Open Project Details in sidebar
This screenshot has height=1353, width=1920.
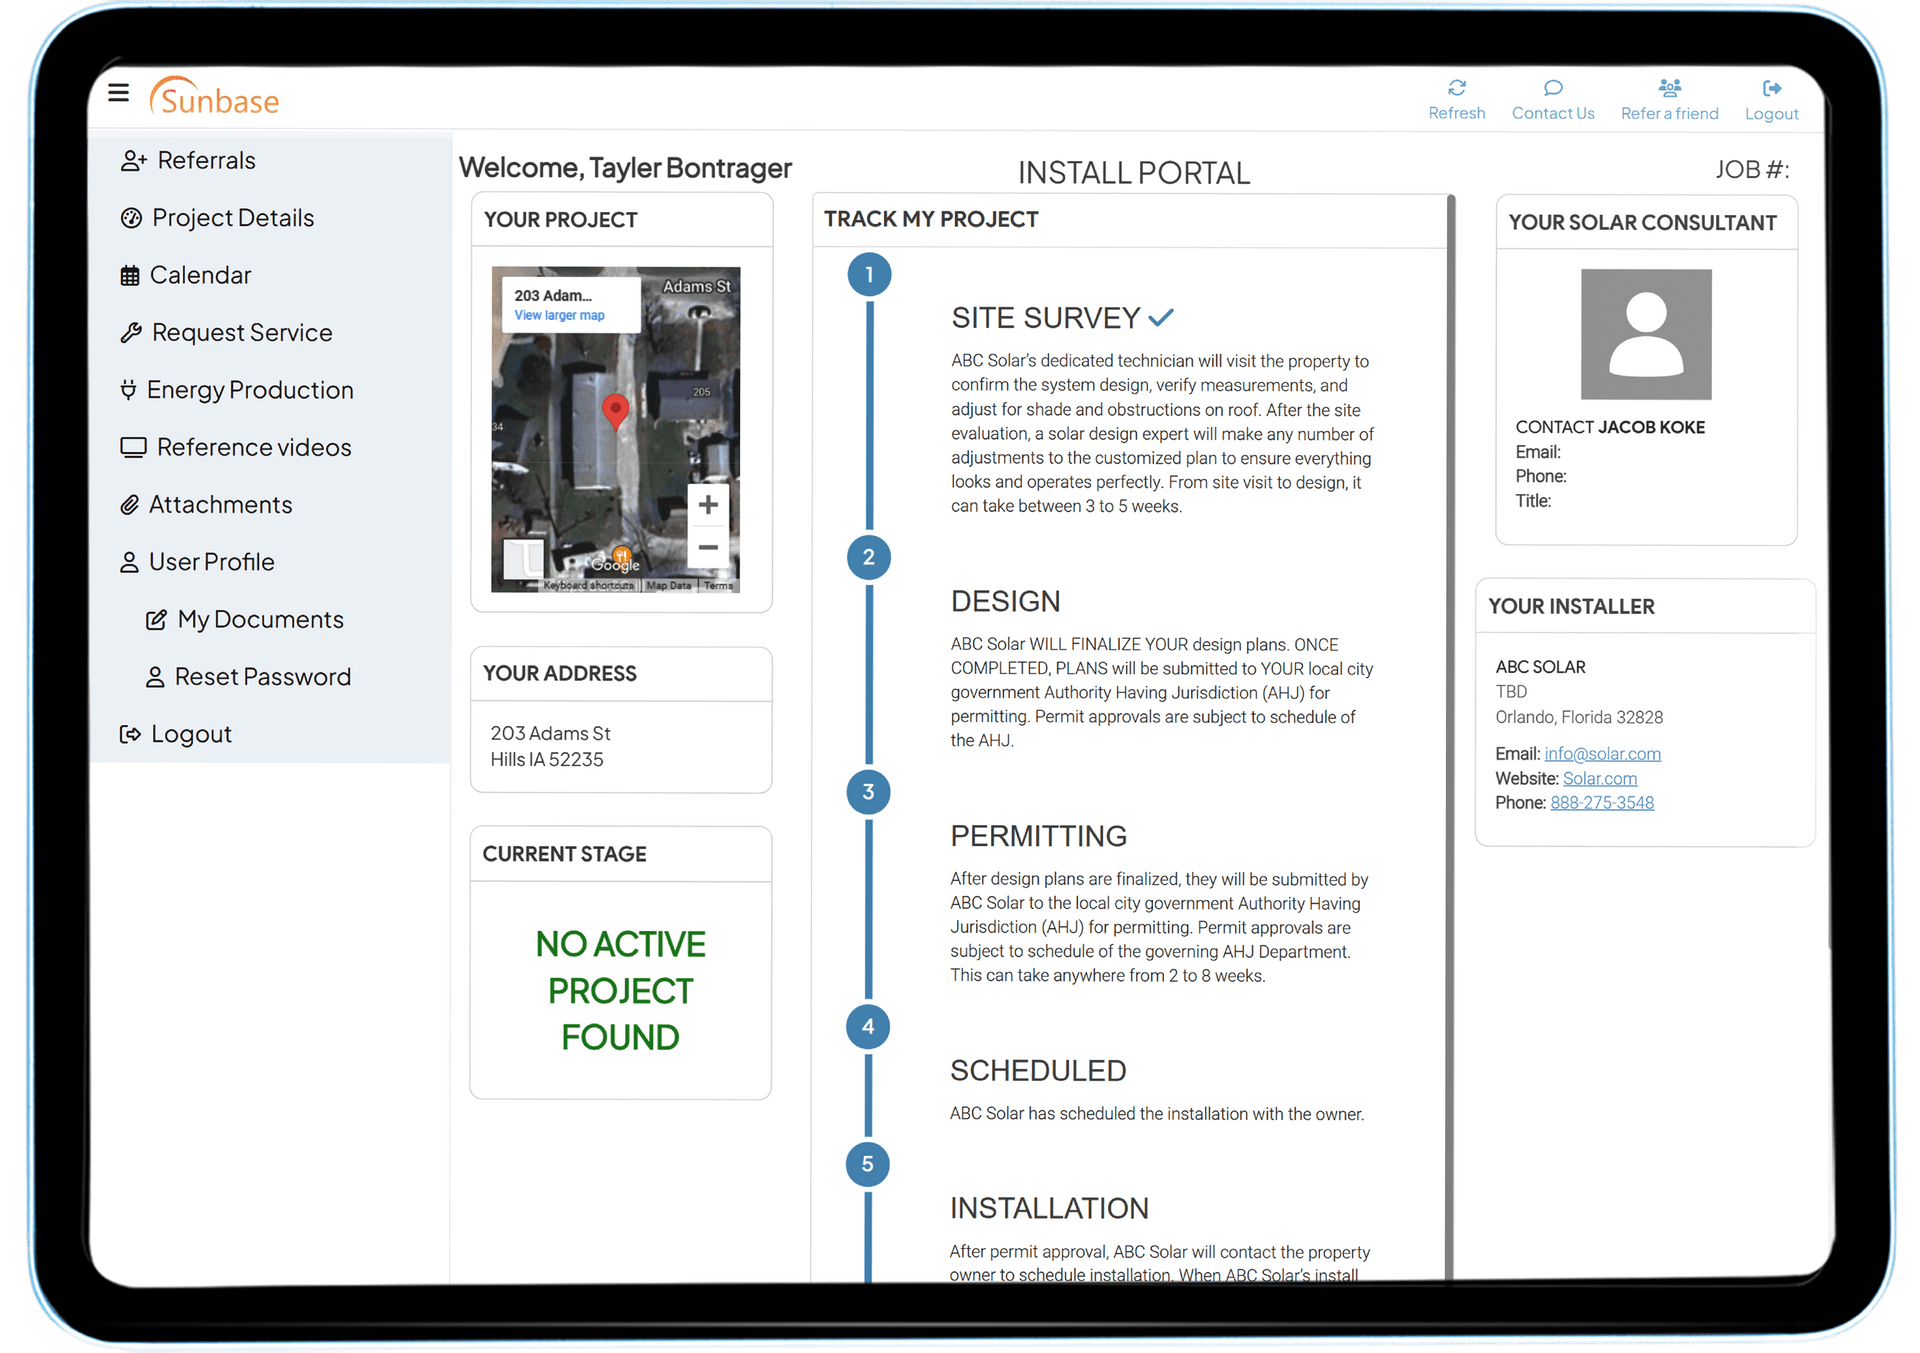[x=232, y=218]
